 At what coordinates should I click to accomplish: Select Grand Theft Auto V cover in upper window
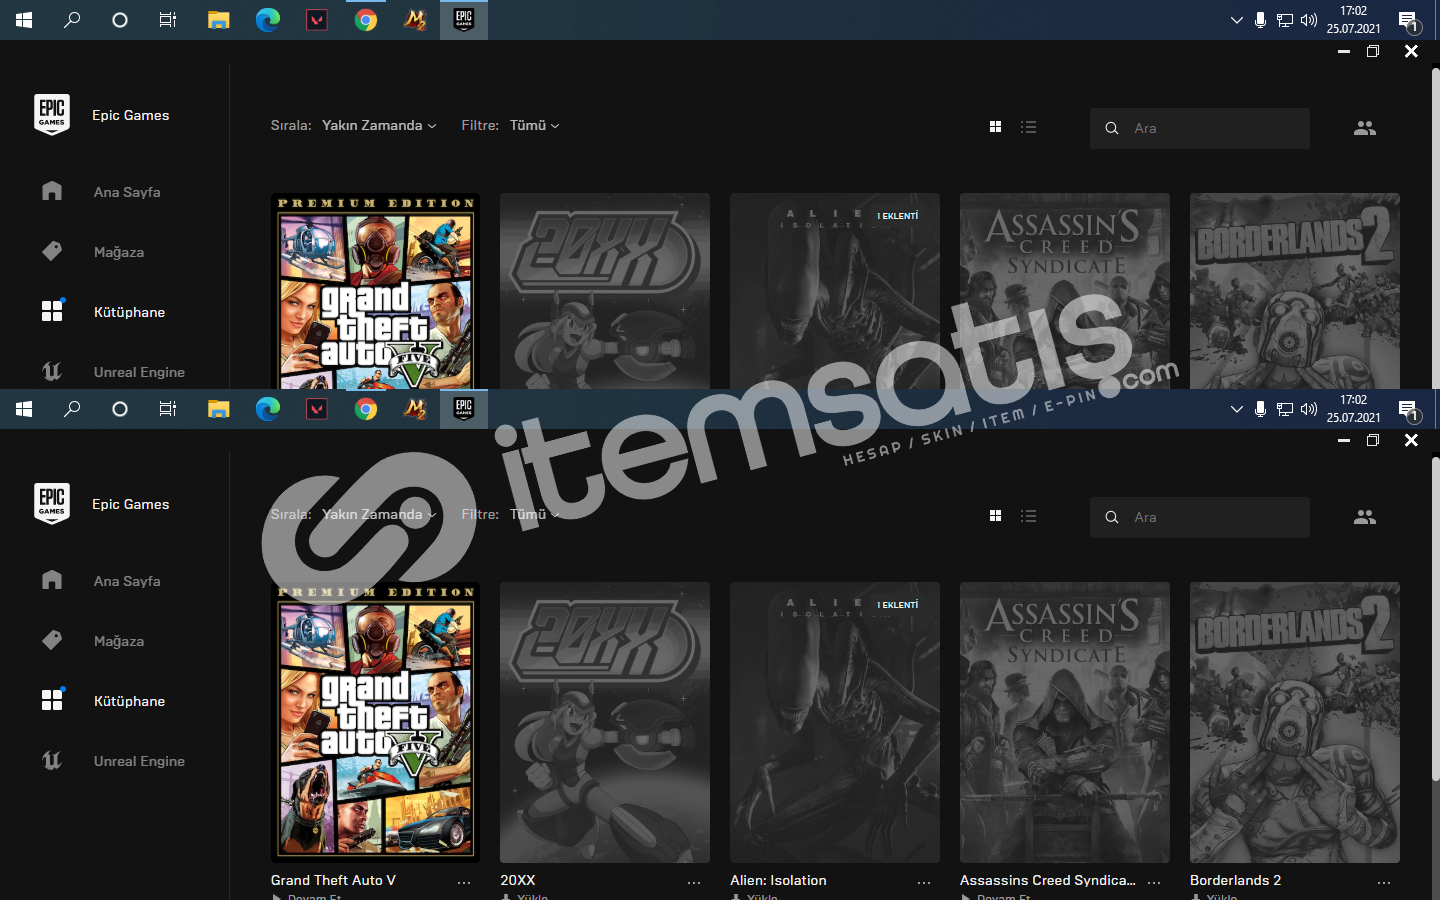(375, 291)
